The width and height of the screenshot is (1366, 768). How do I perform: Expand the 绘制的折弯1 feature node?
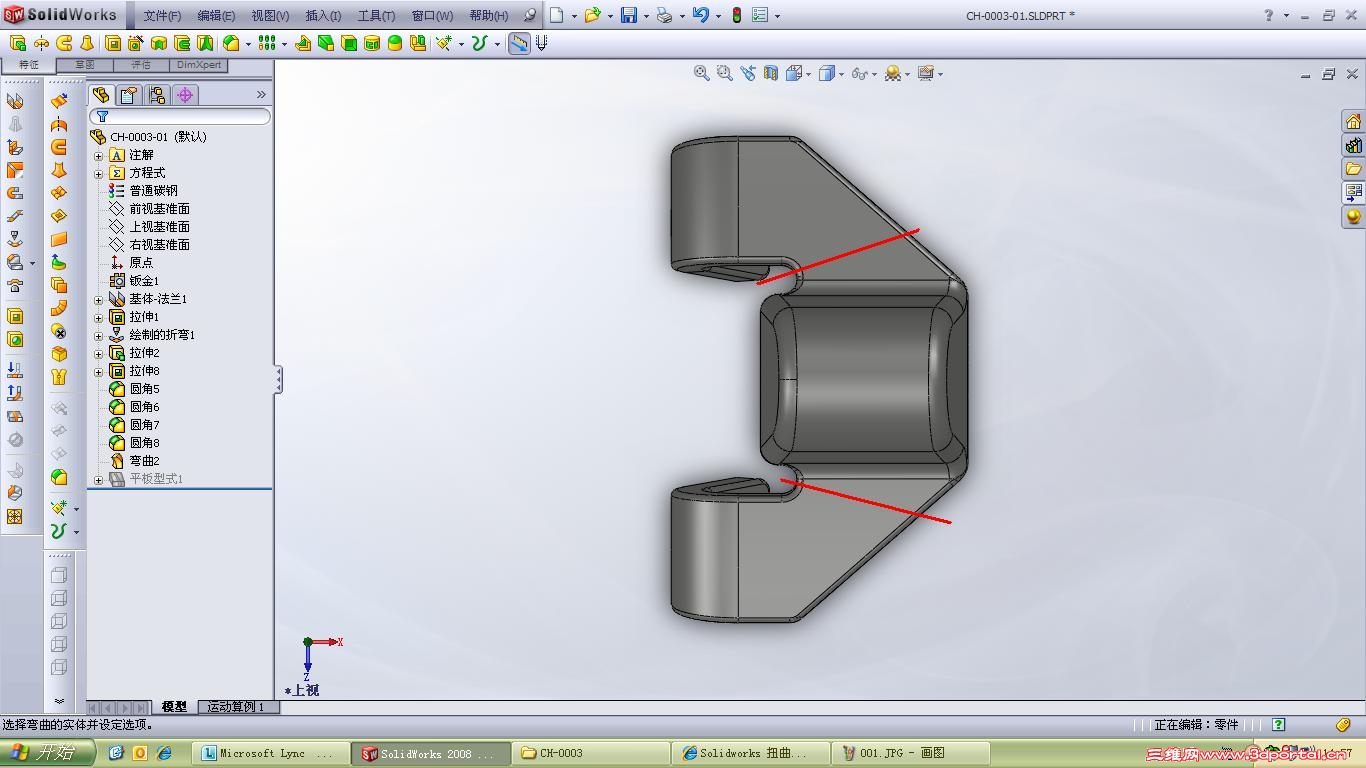coord(99,335)
